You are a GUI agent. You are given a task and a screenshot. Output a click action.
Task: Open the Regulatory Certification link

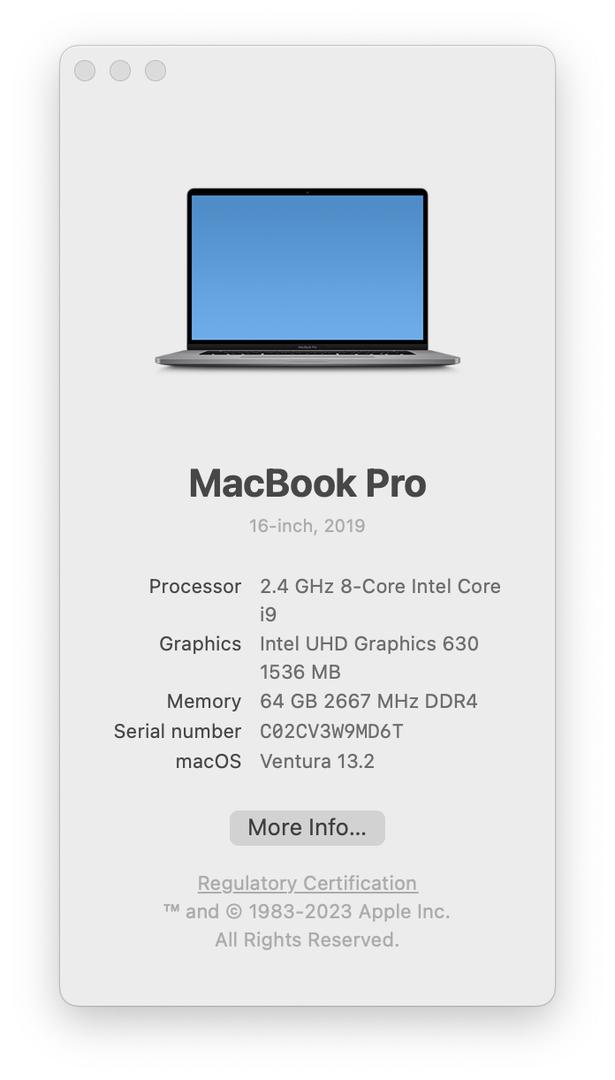point(307,883)
